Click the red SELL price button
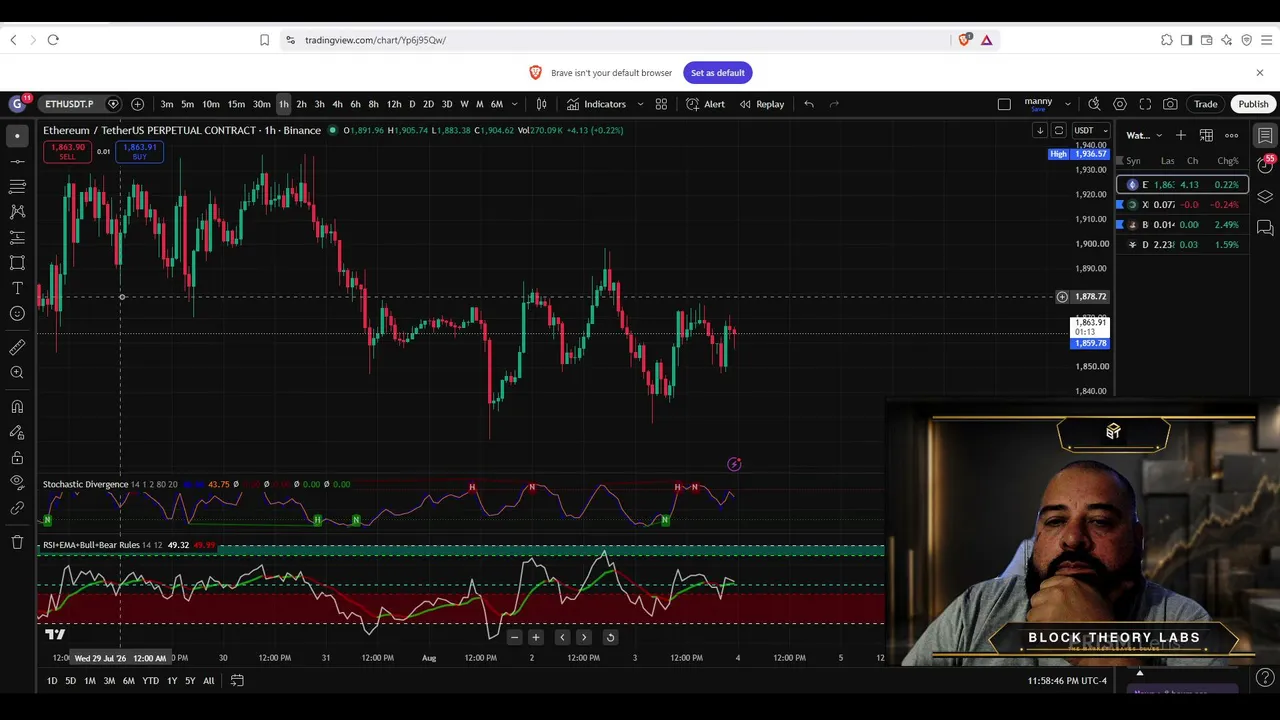Image resolution: width=1280 pixels, height=720 pixels. (x=68, y=152)
